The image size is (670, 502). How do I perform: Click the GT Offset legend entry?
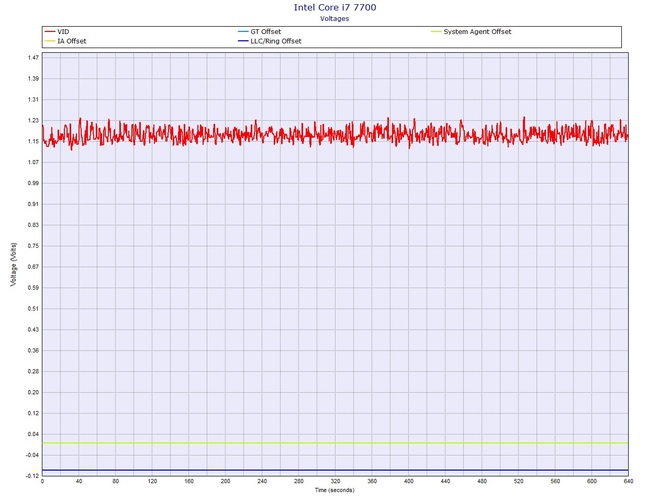(x=259, y=32)
